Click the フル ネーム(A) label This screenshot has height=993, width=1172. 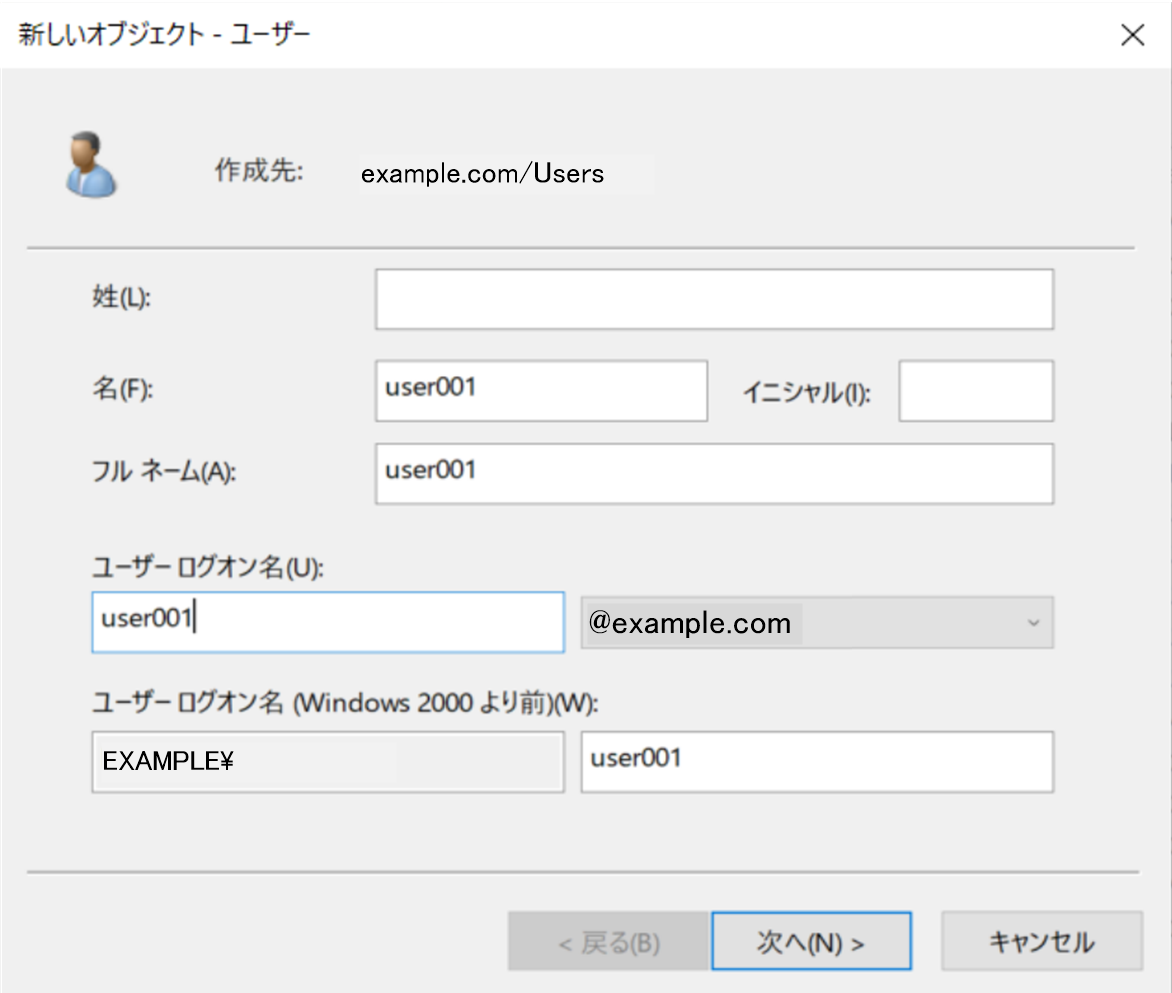click(x=163, y=474)
